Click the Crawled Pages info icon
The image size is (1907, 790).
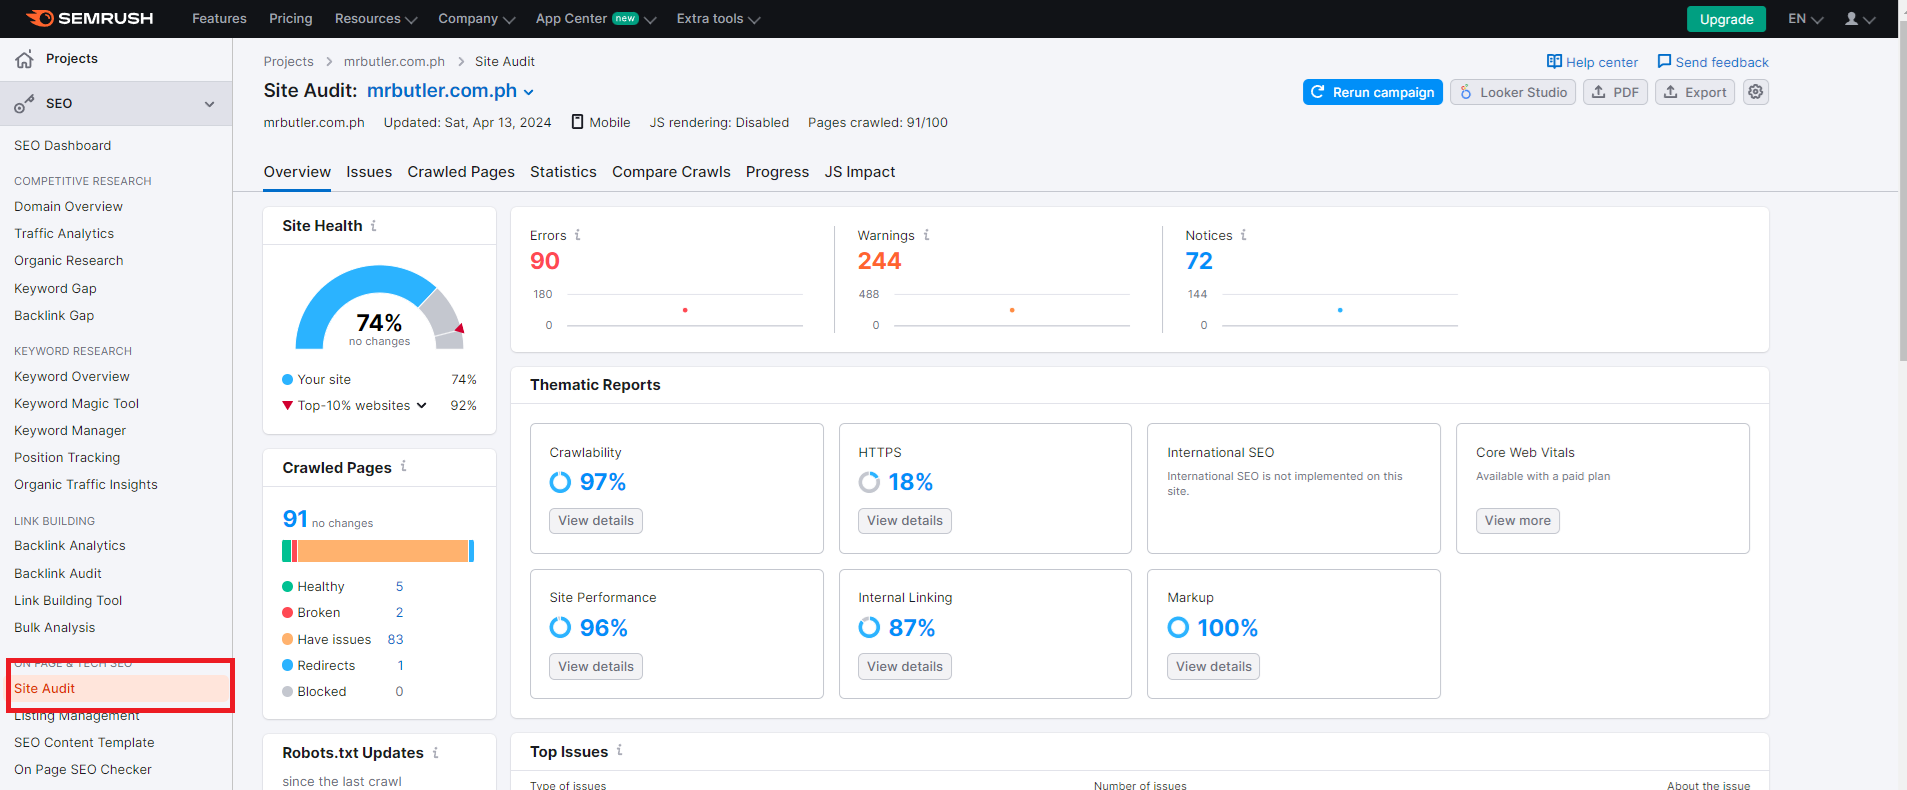pyautogui.click(x=403, y=466)
